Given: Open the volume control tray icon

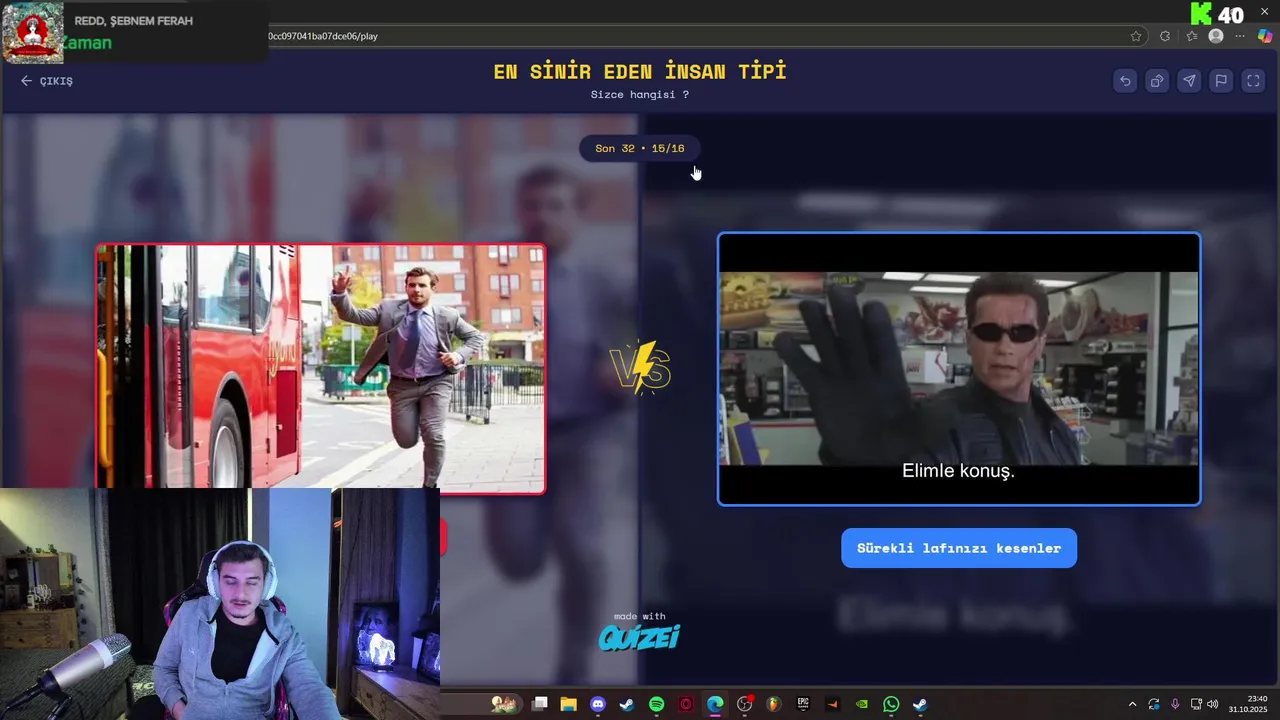Looking at the screenshot, I should point(1213,704).
